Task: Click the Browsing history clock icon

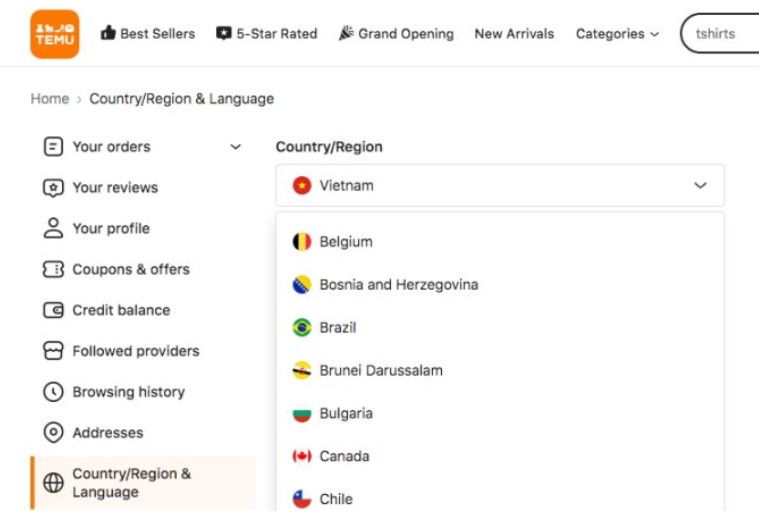Action: 53,392
